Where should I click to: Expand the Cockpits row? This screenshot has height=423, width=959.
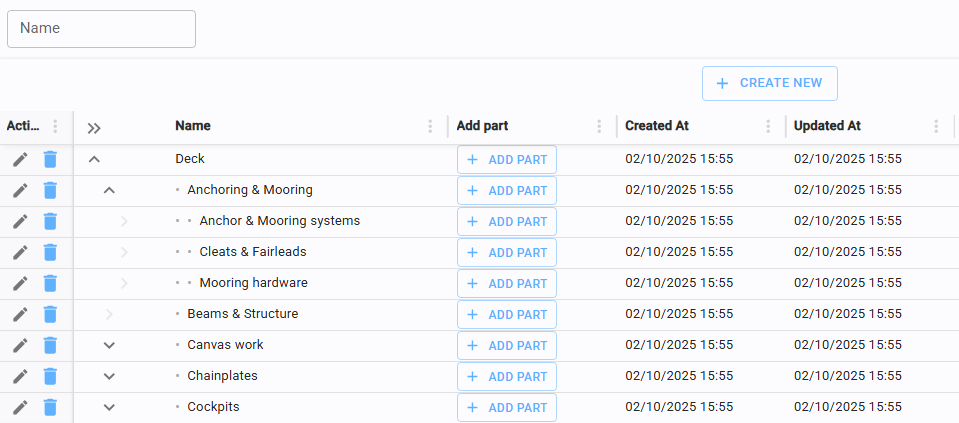(110, 407)
